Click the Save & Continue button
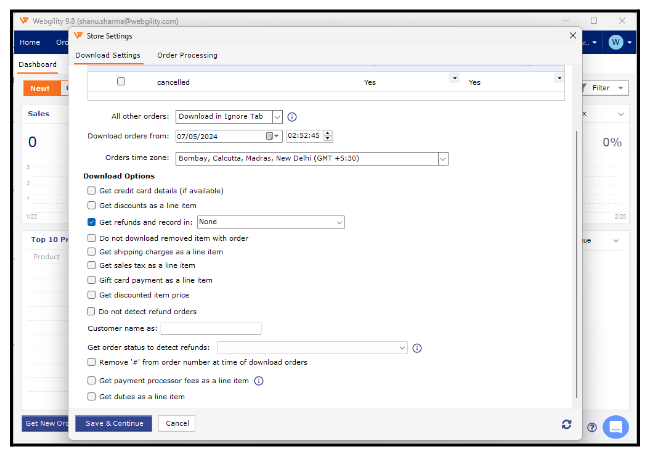This screenshot has width=653, height=454. point(113,423)
